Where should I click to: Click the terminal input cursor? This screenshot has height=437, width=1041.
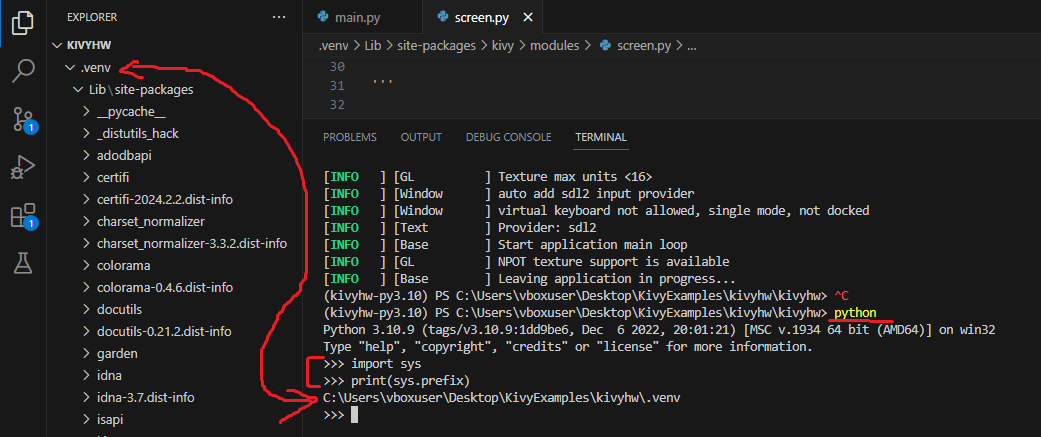[x=355, y=415]
